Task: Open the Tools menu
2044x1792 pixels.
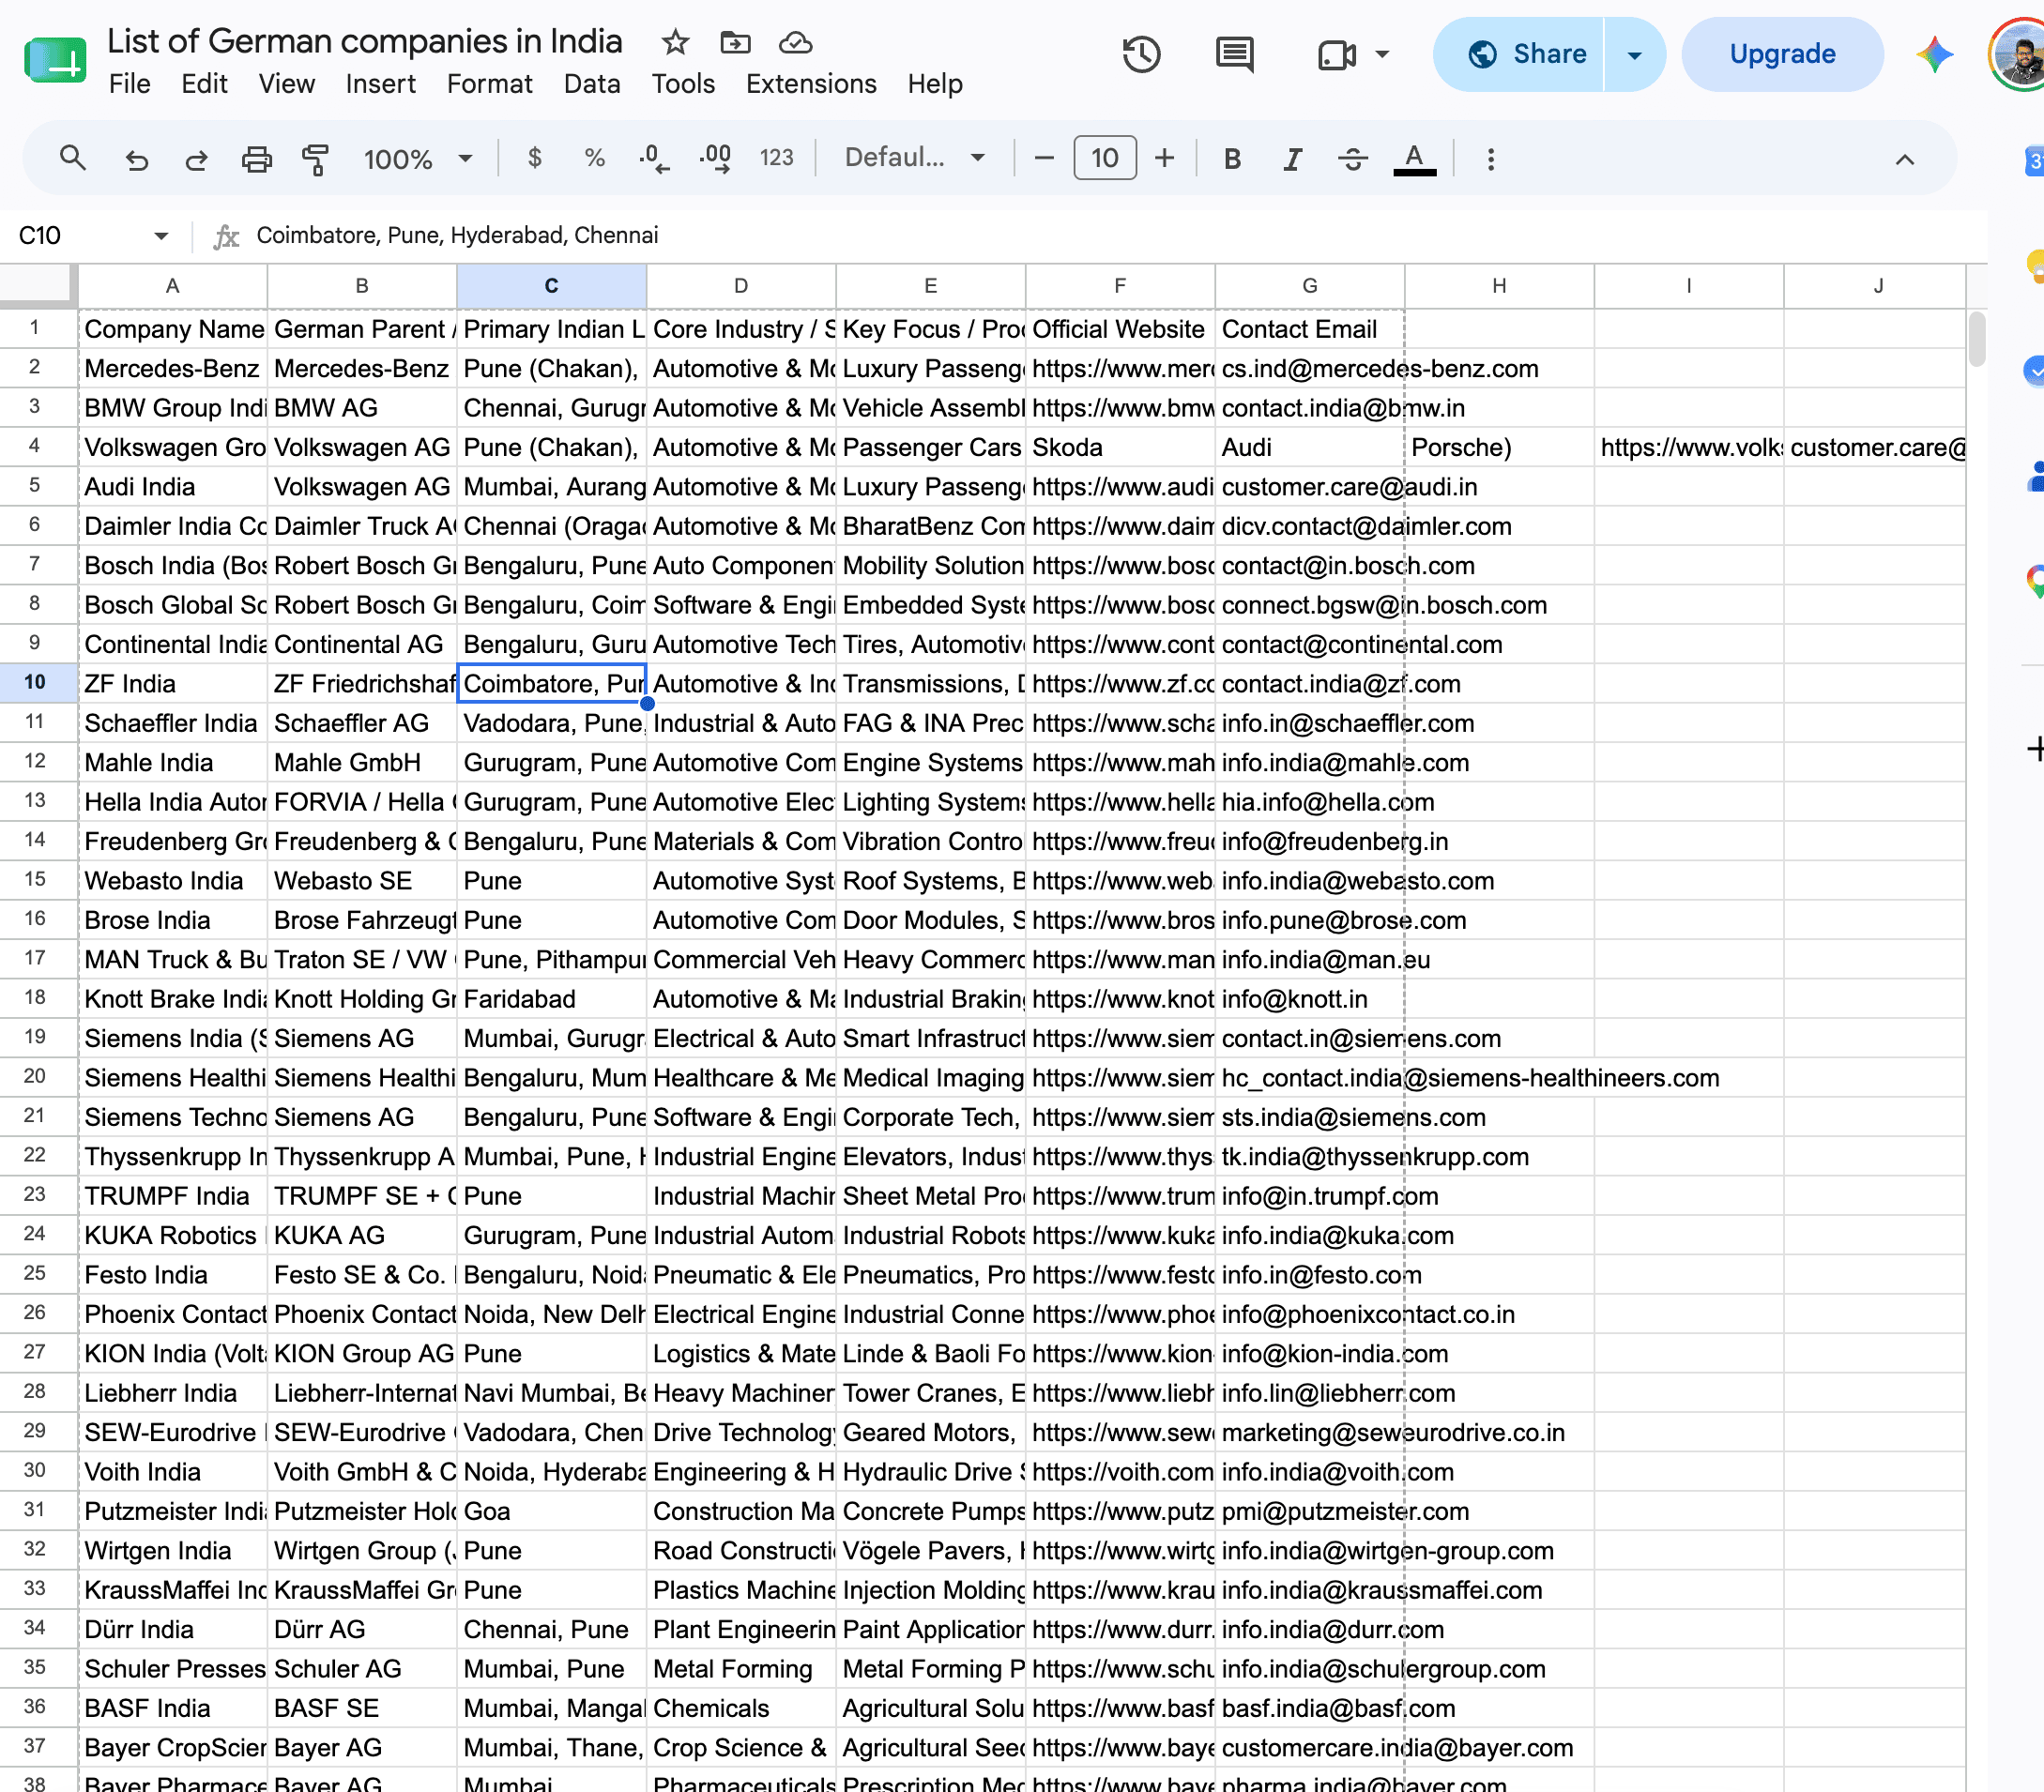Action: [683, 84]
